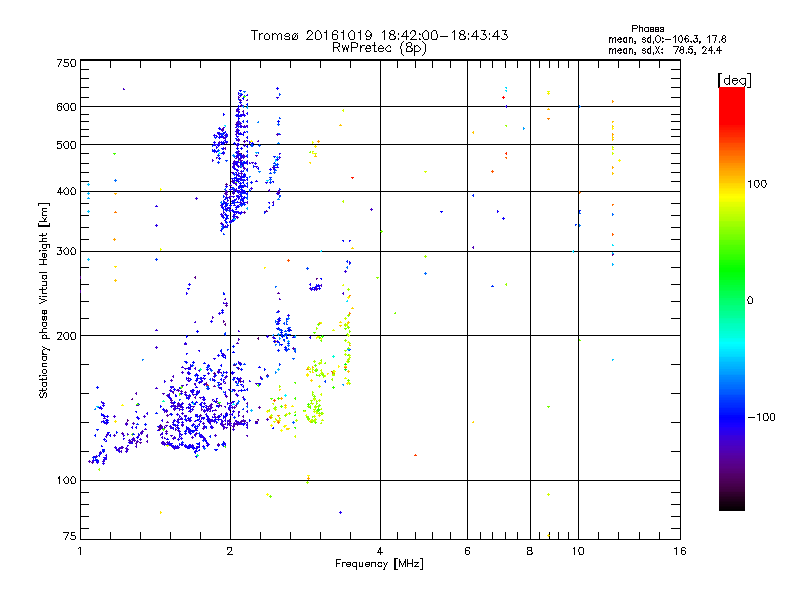800x600 pixels.
Task: Click the '400' height axis tick label
Action: (66, 192)
